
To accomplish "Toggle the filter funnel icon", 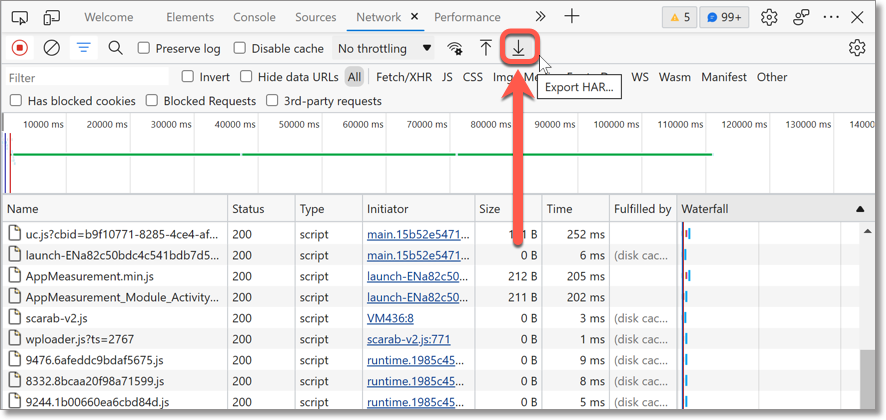I will pyautogui.click(x=84, y=48).
